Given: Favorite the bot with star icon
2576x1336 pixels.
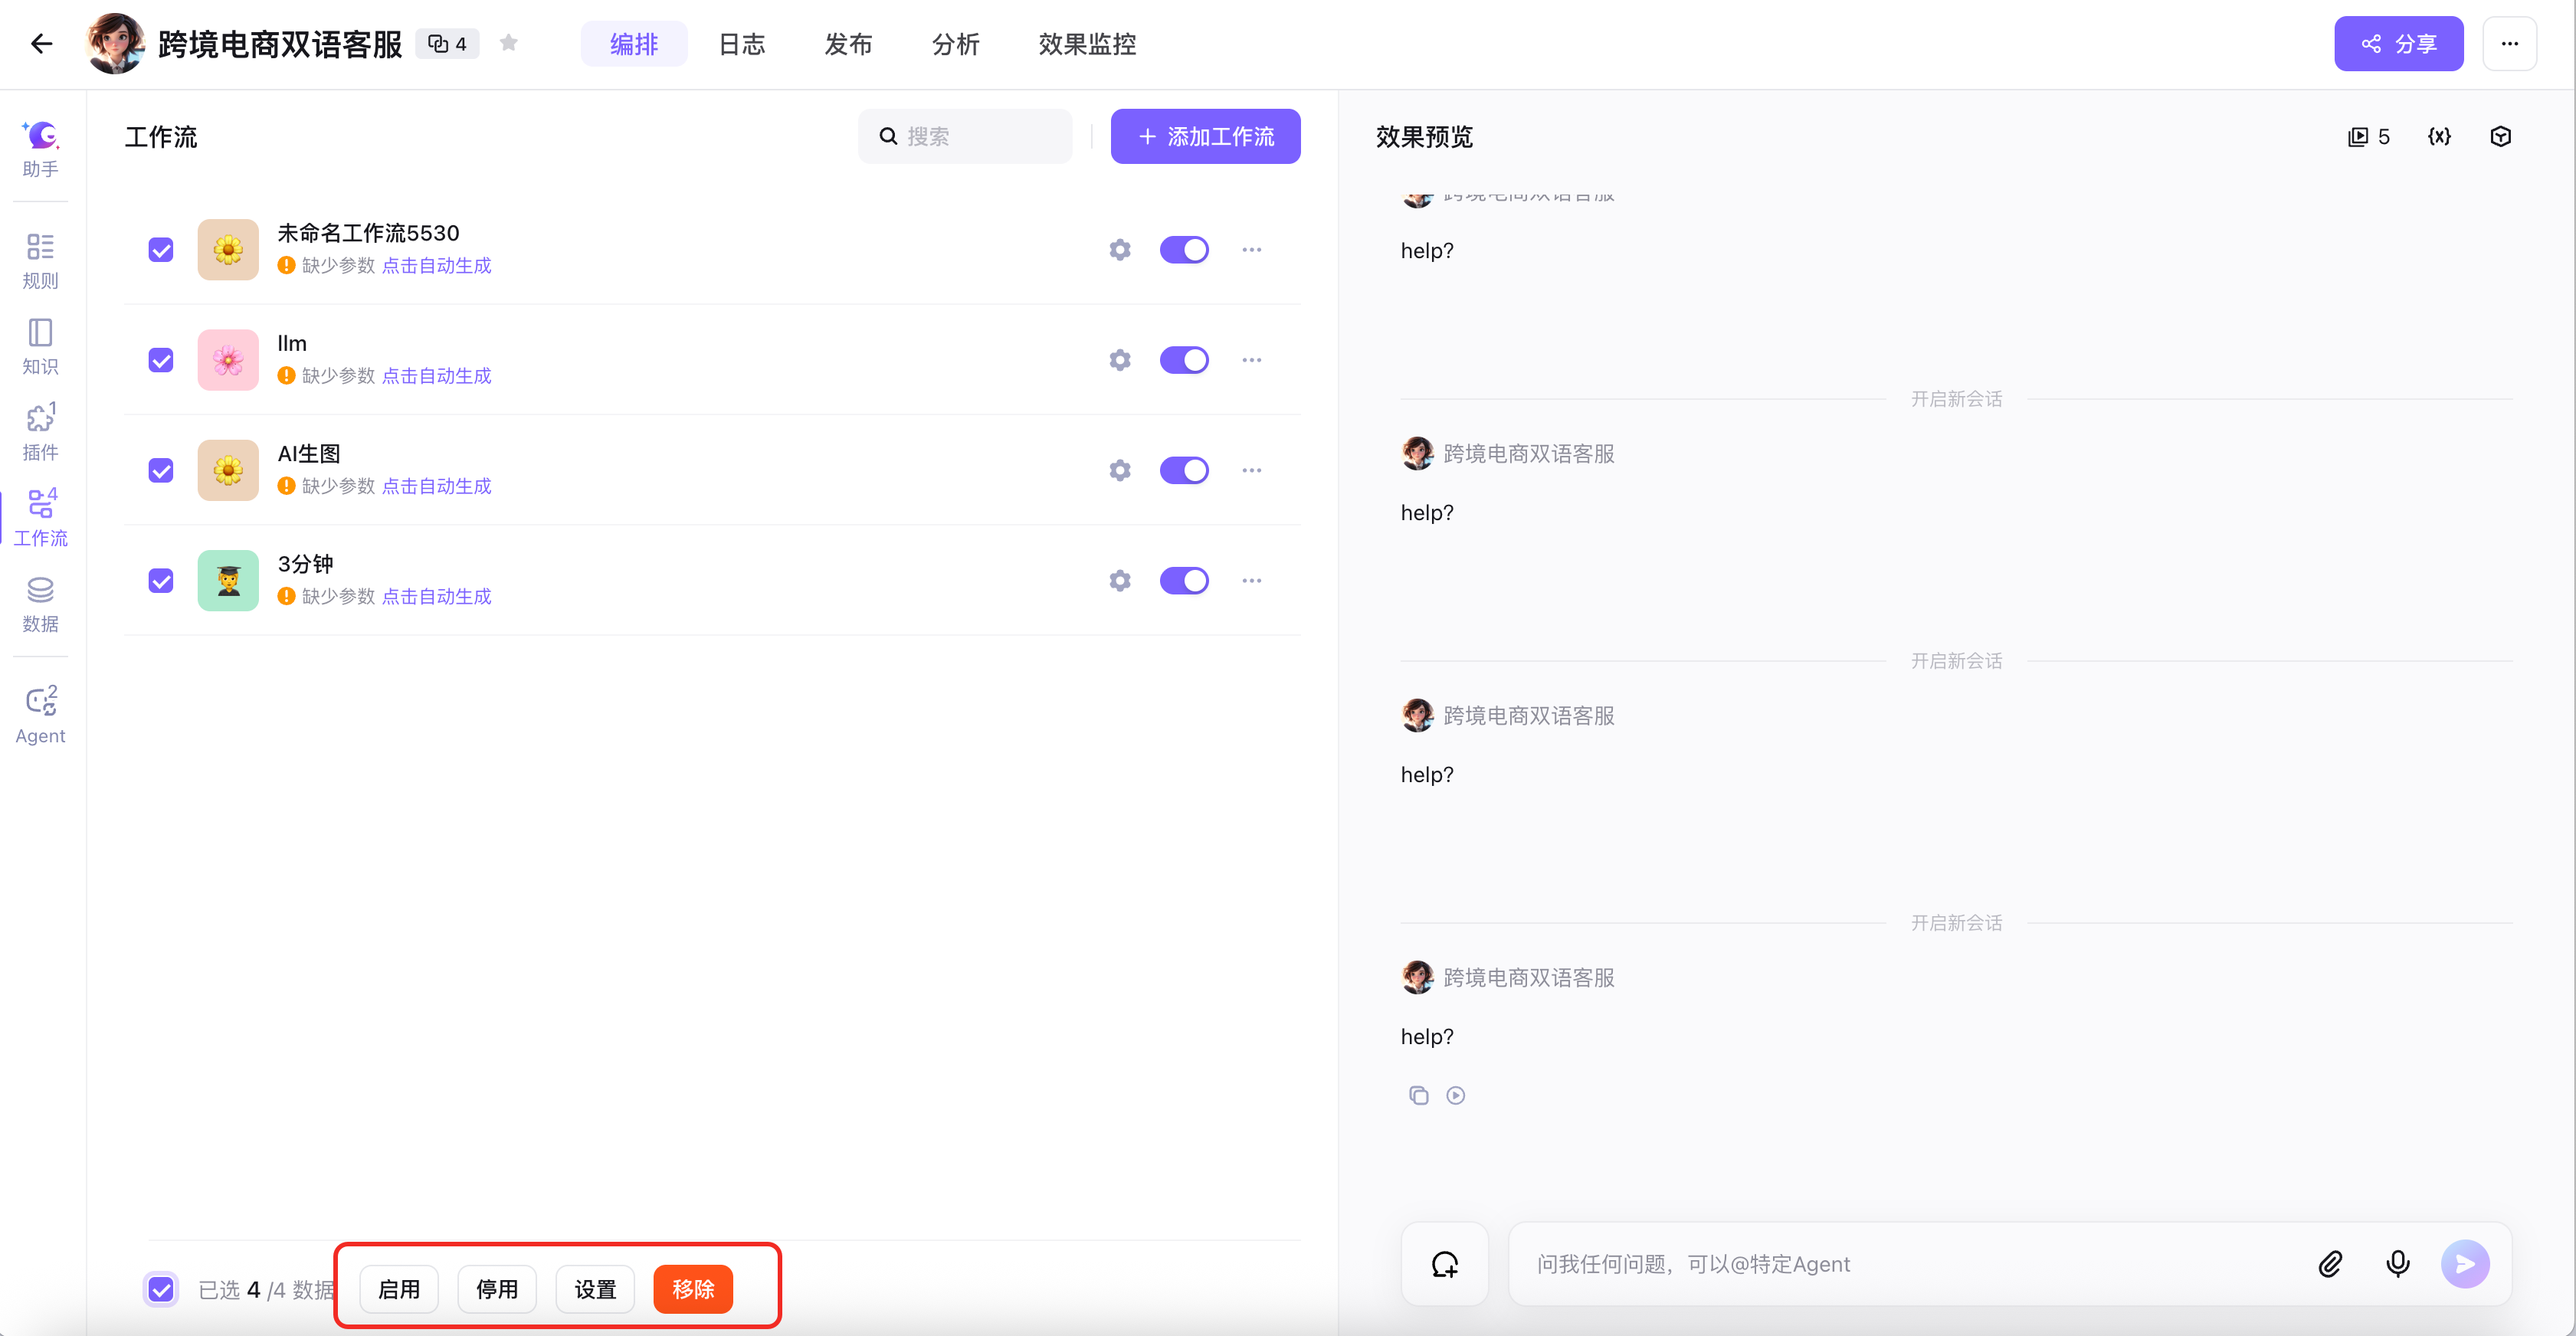Looking at the screenshot, I should click(x=509, y=43).
